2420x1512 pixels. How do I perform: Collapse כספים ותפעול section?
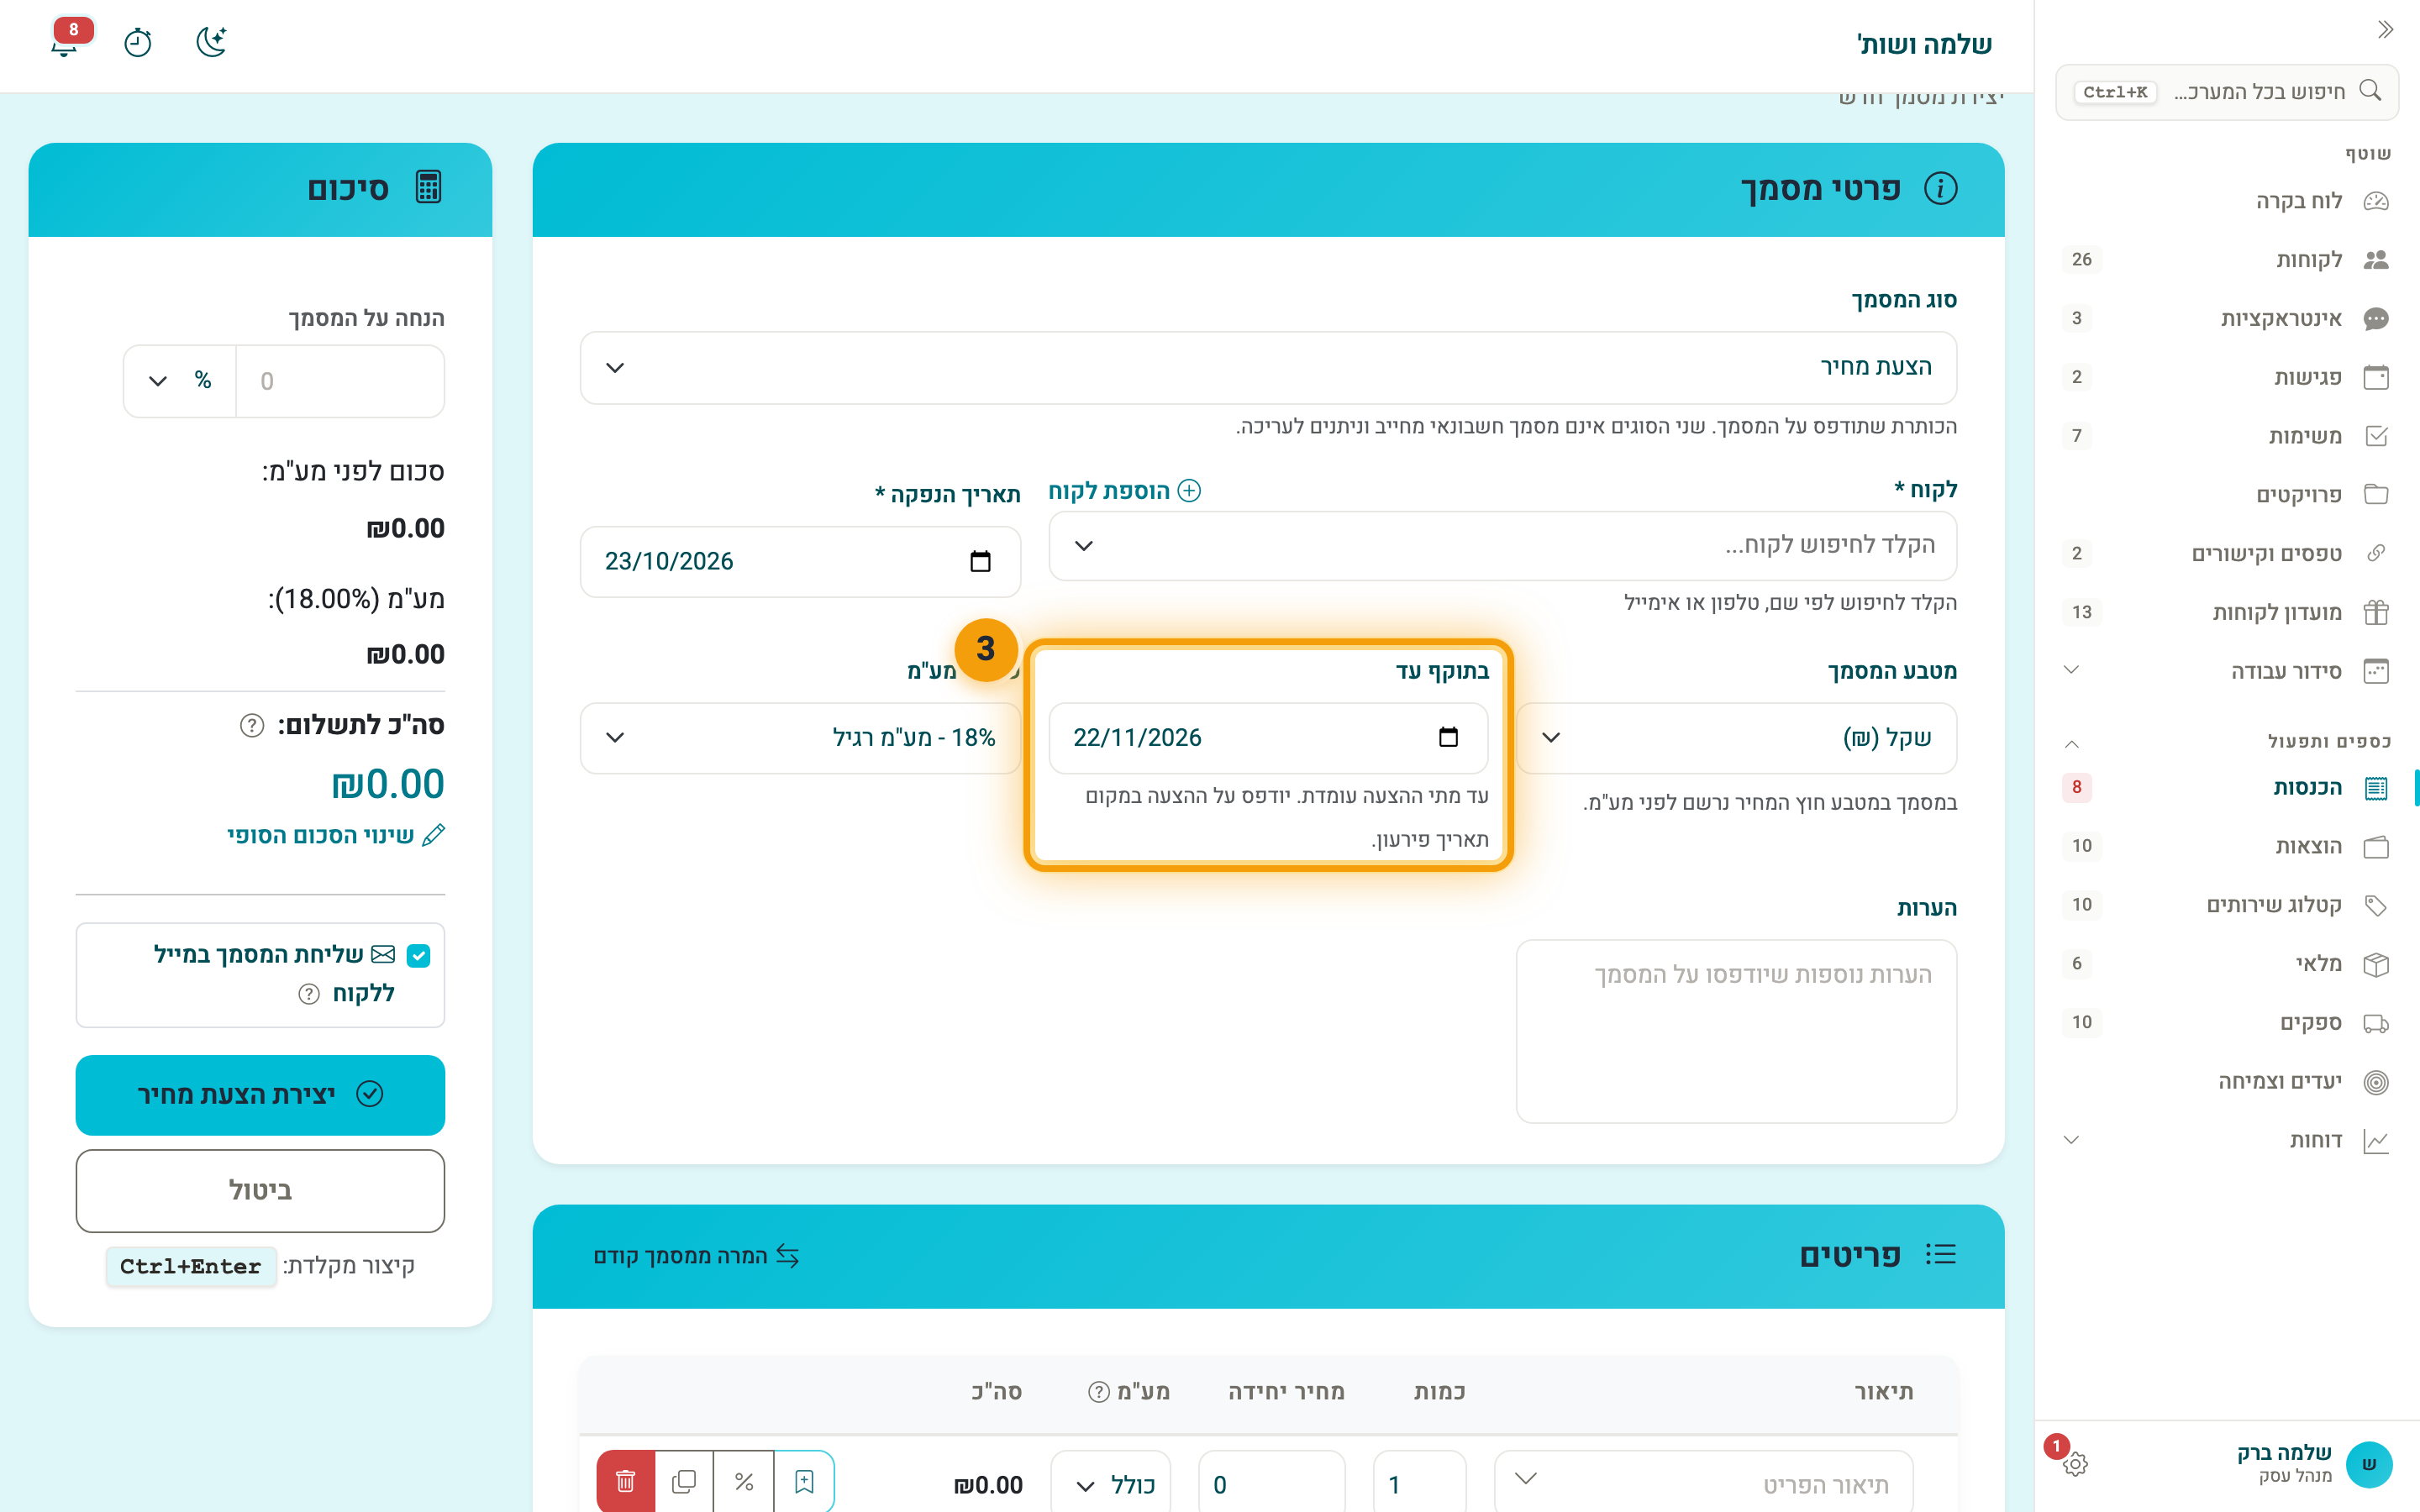coord(2072,743)
